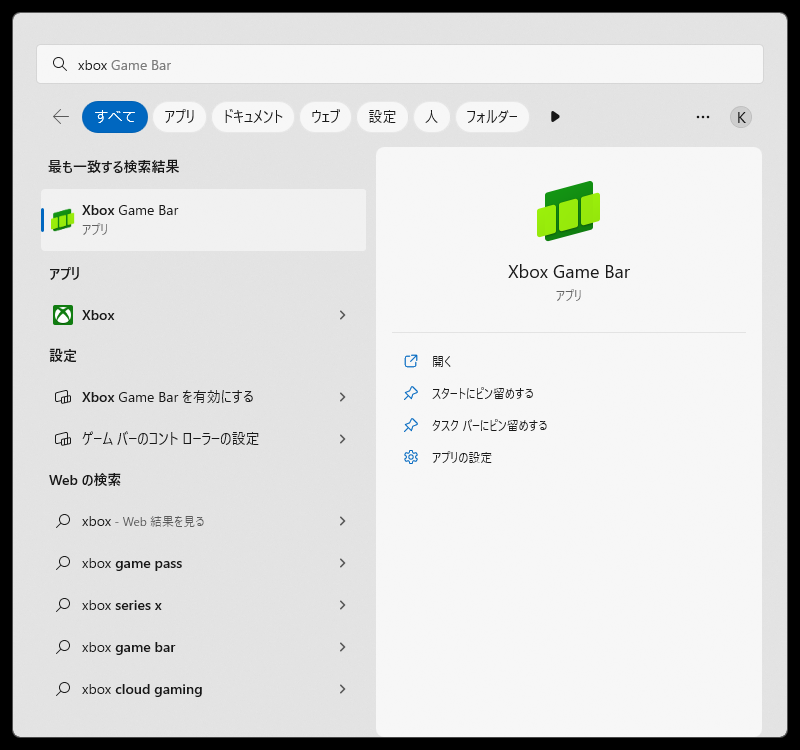Click the Xbox Game Bar icon in best match
Screen dimensions: 800x750
[x=63, y=220]
